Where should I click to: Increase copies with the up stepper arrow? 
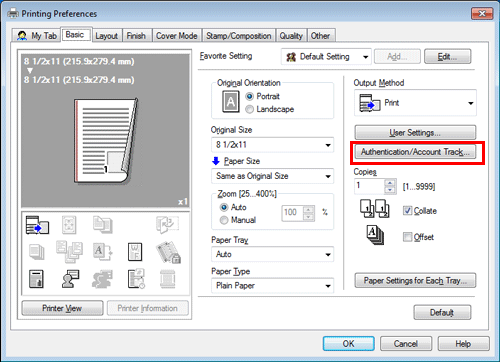tap(390, 183)
